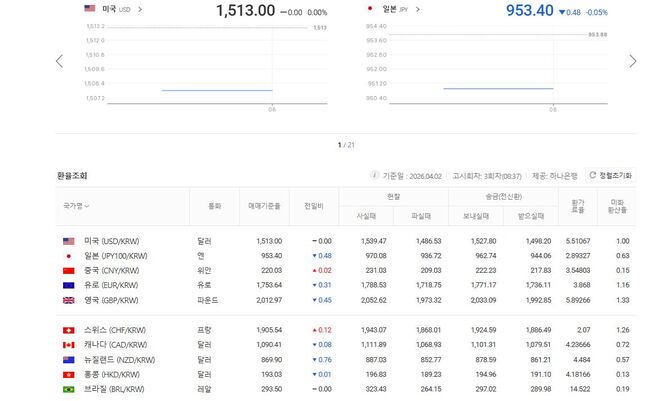Click the EU flag icon
The height and width of the screenshot is (401, 650).
pos(69,286)
